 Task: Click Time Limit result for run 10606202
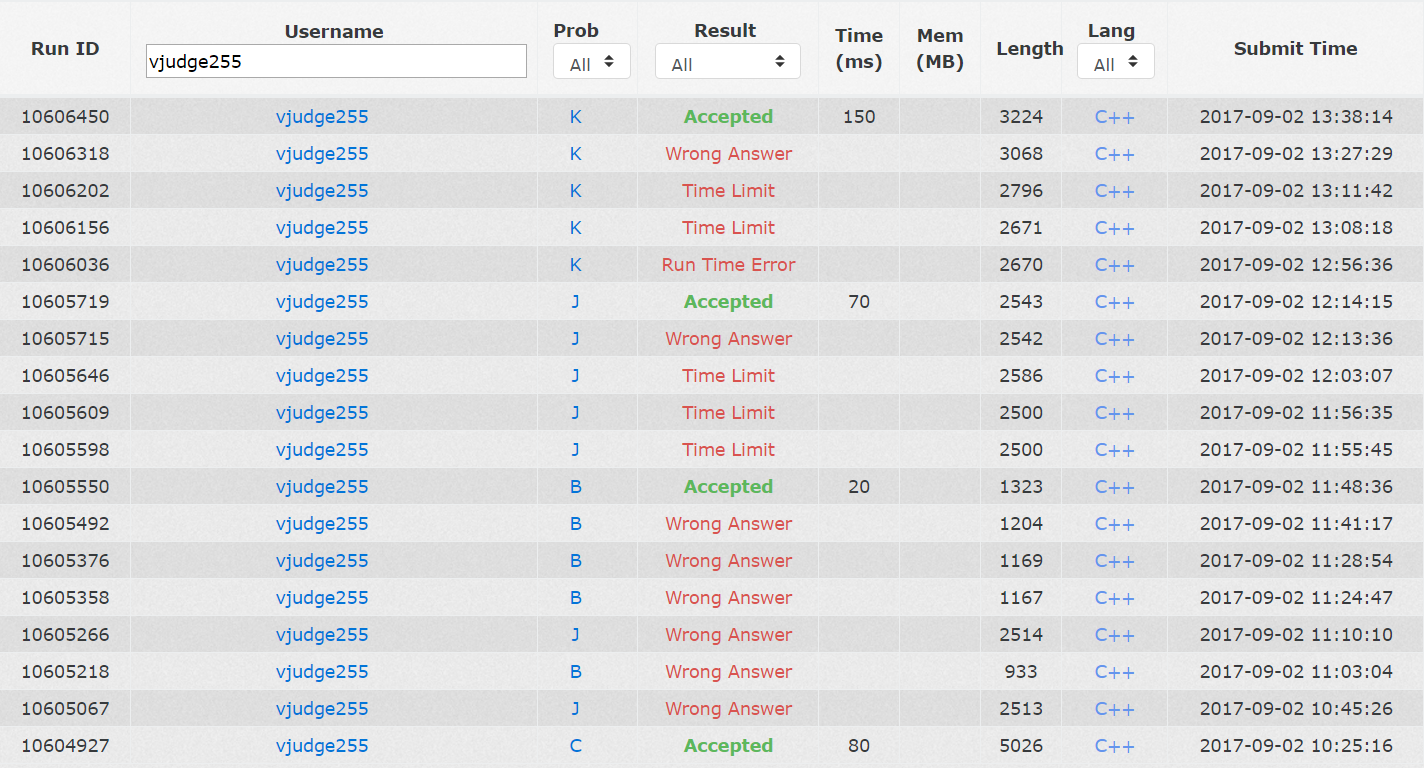tap(728, 191)
